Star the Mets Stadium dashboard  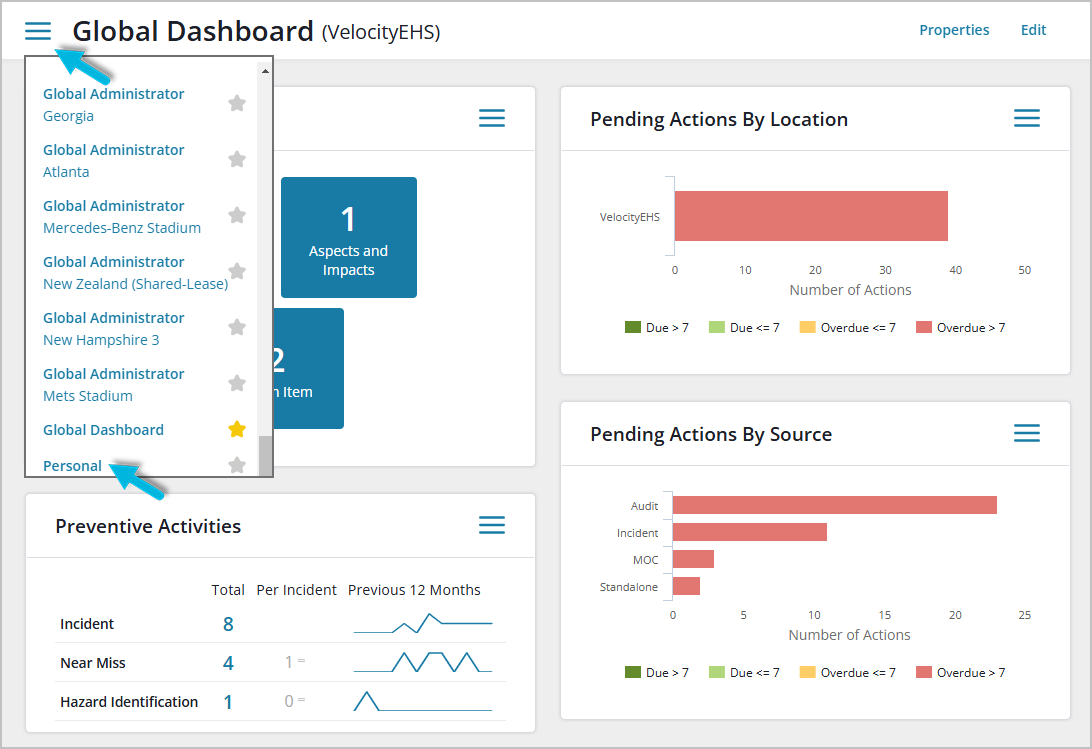click(x=237, y=383)
